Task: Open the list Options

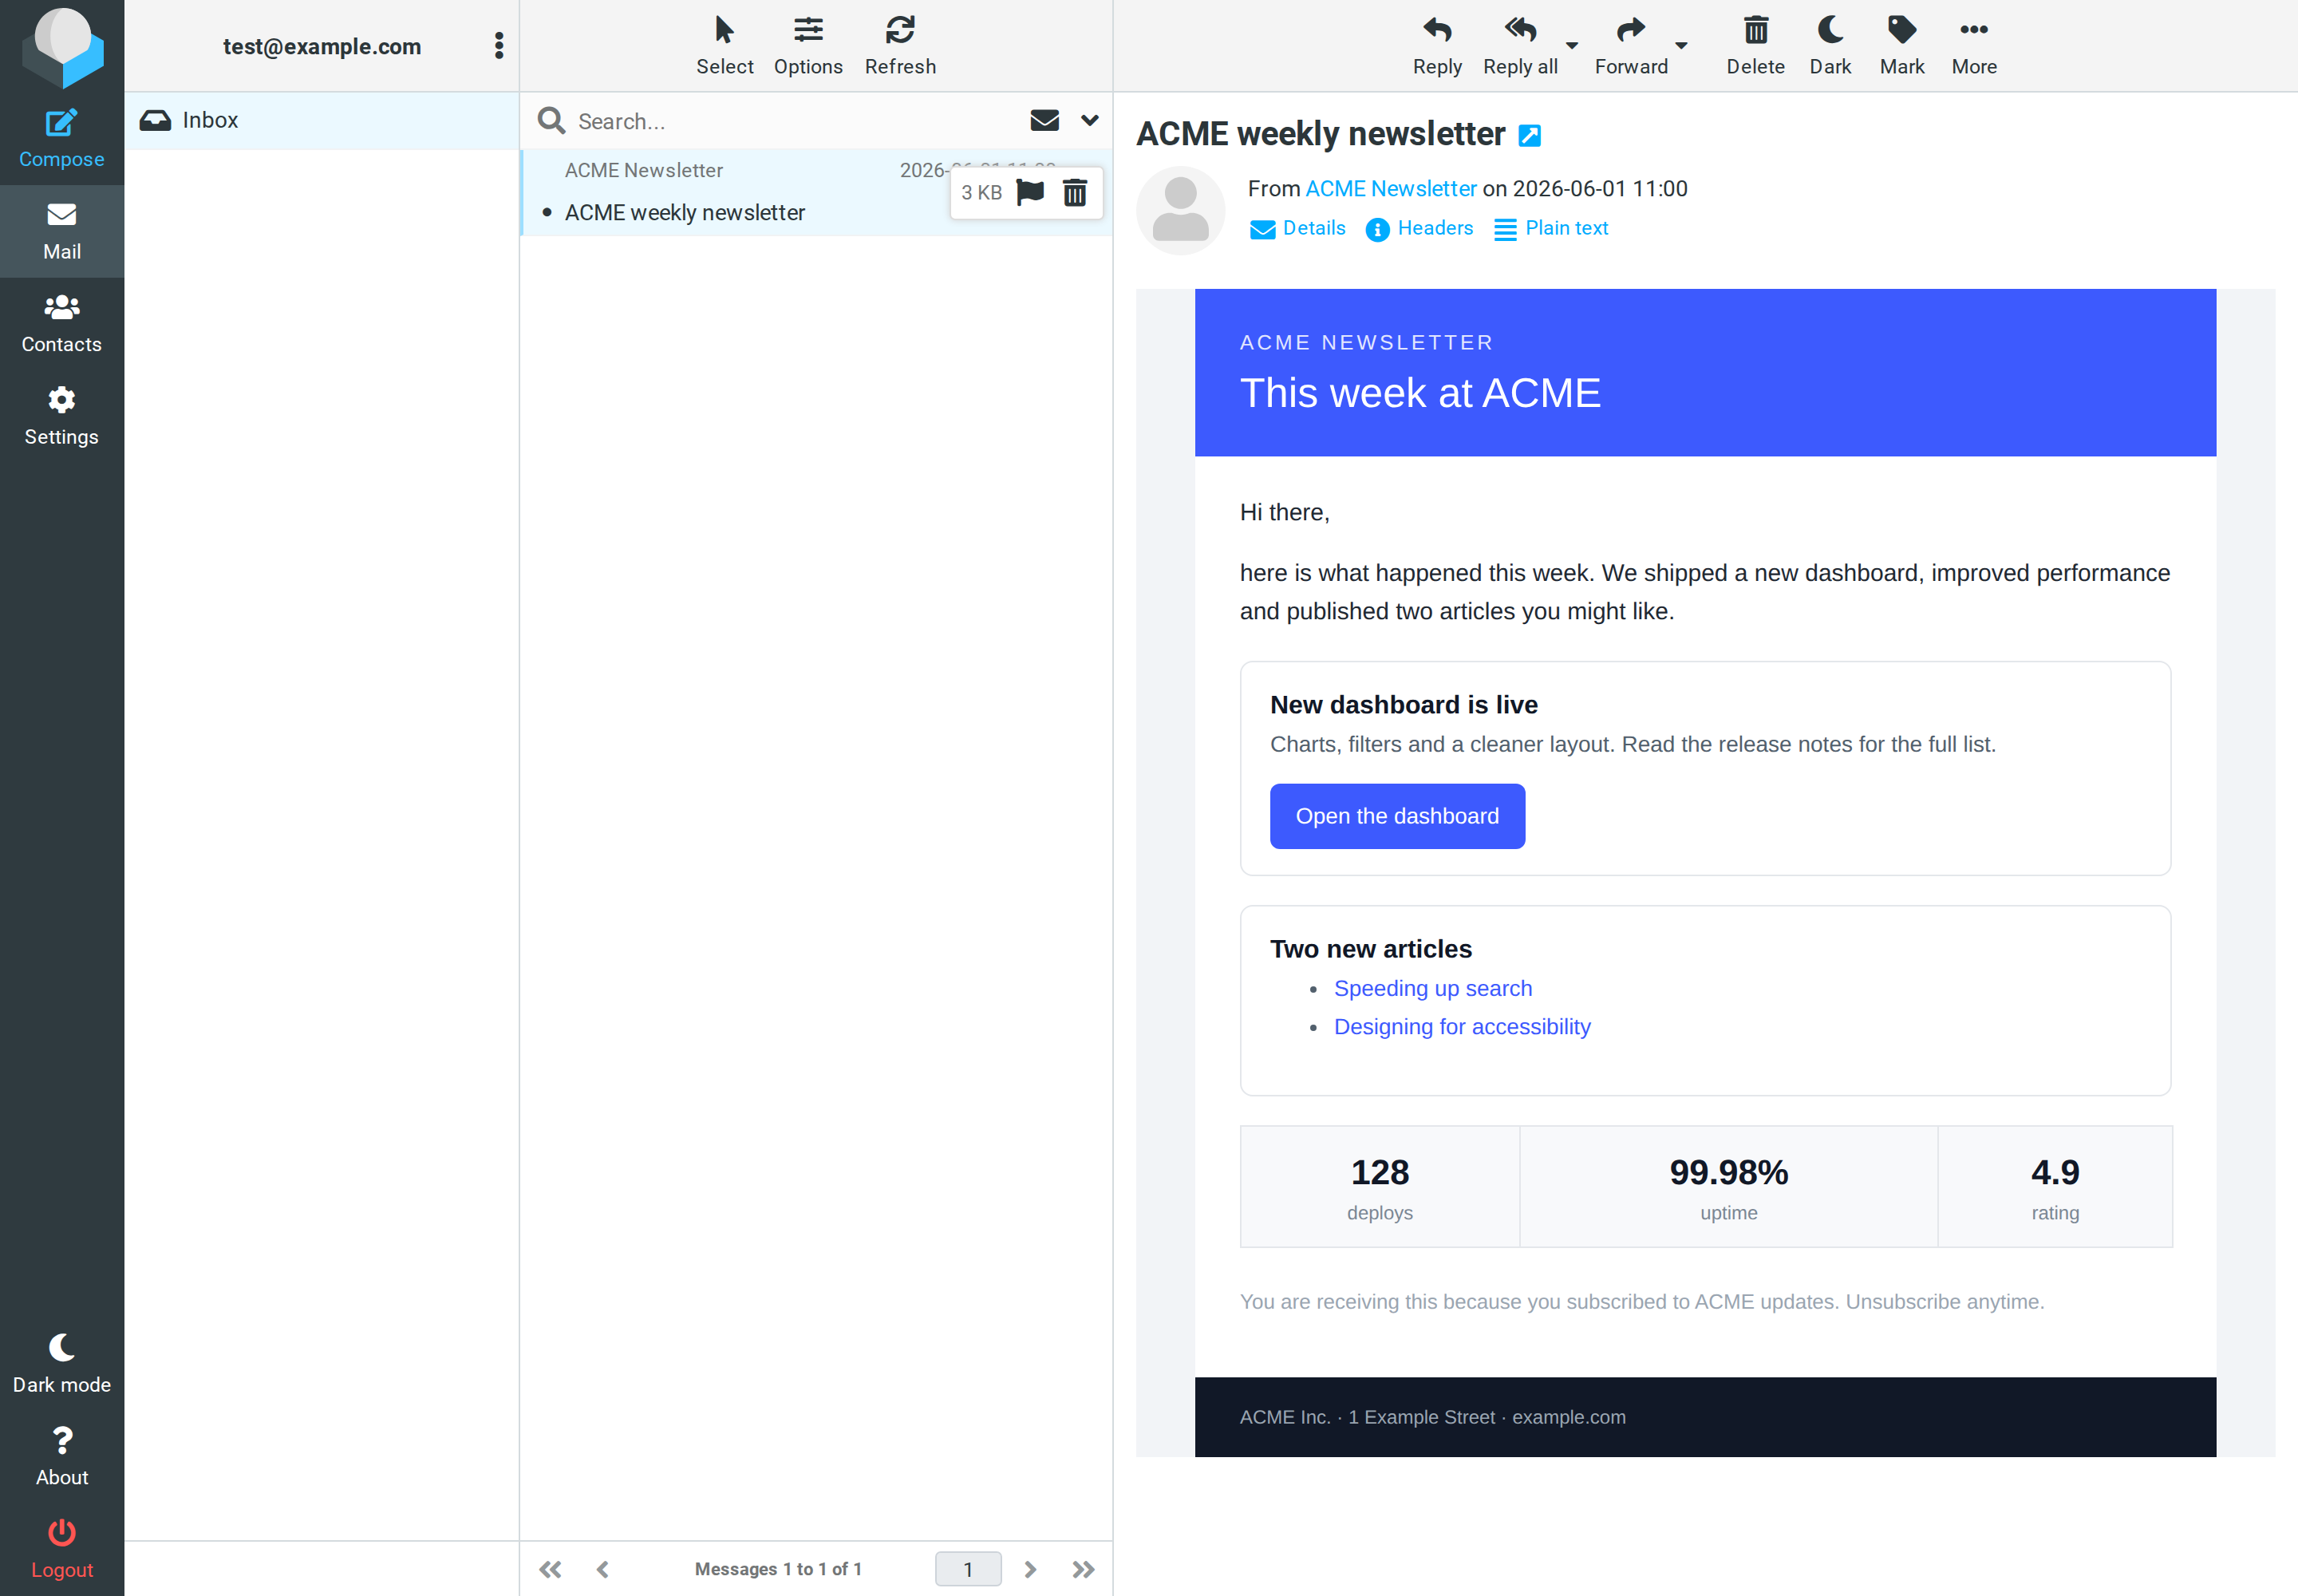Action: [x=808, y=46]
